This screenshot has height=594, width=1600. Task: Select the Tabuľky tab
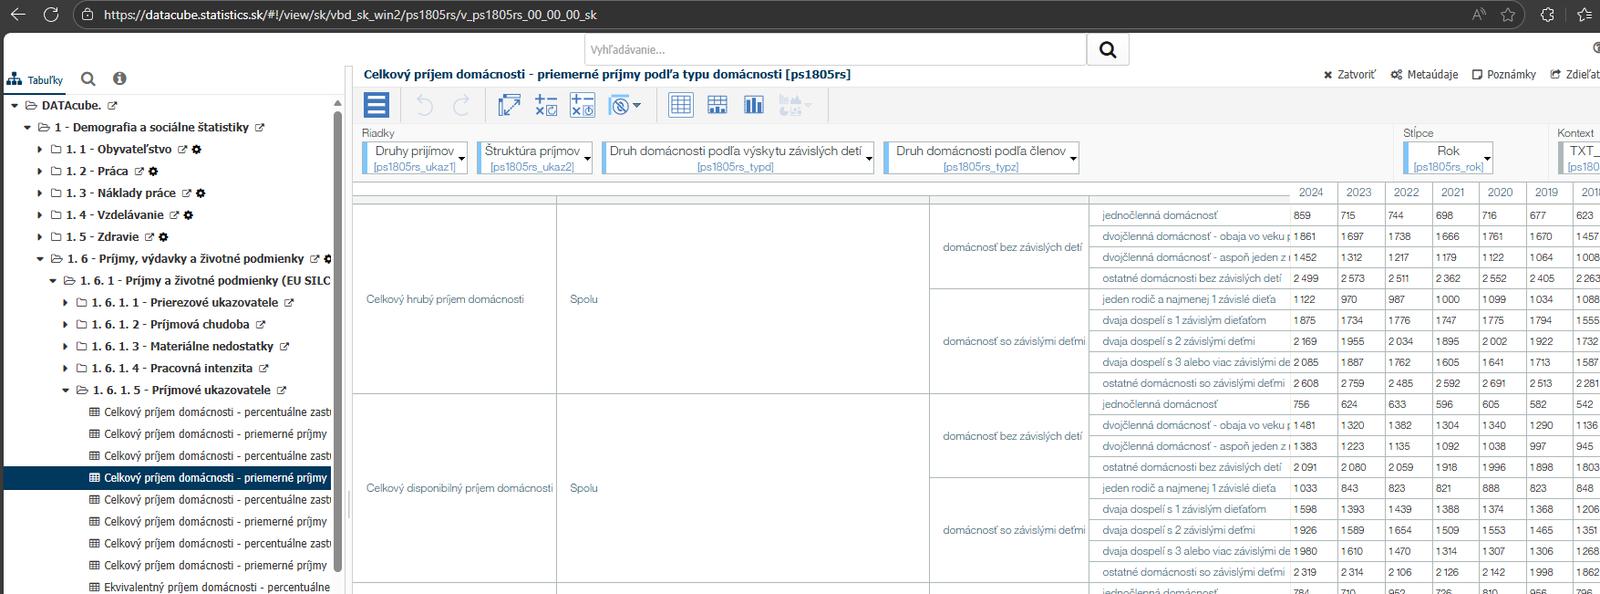[35, 79]
